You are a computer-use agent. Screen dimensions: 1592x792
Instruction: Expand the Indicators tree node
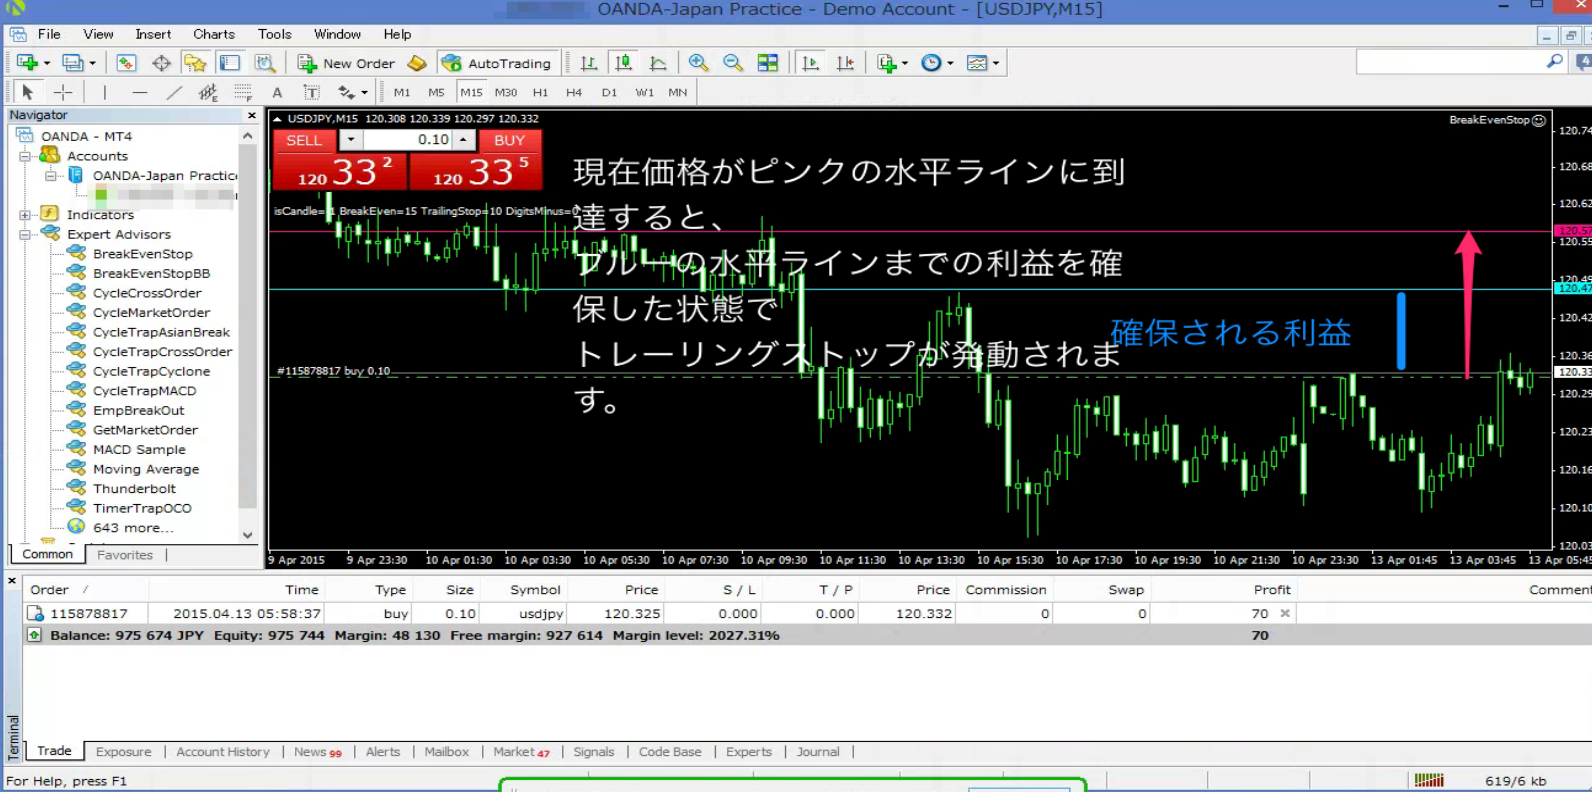[25, 215]
